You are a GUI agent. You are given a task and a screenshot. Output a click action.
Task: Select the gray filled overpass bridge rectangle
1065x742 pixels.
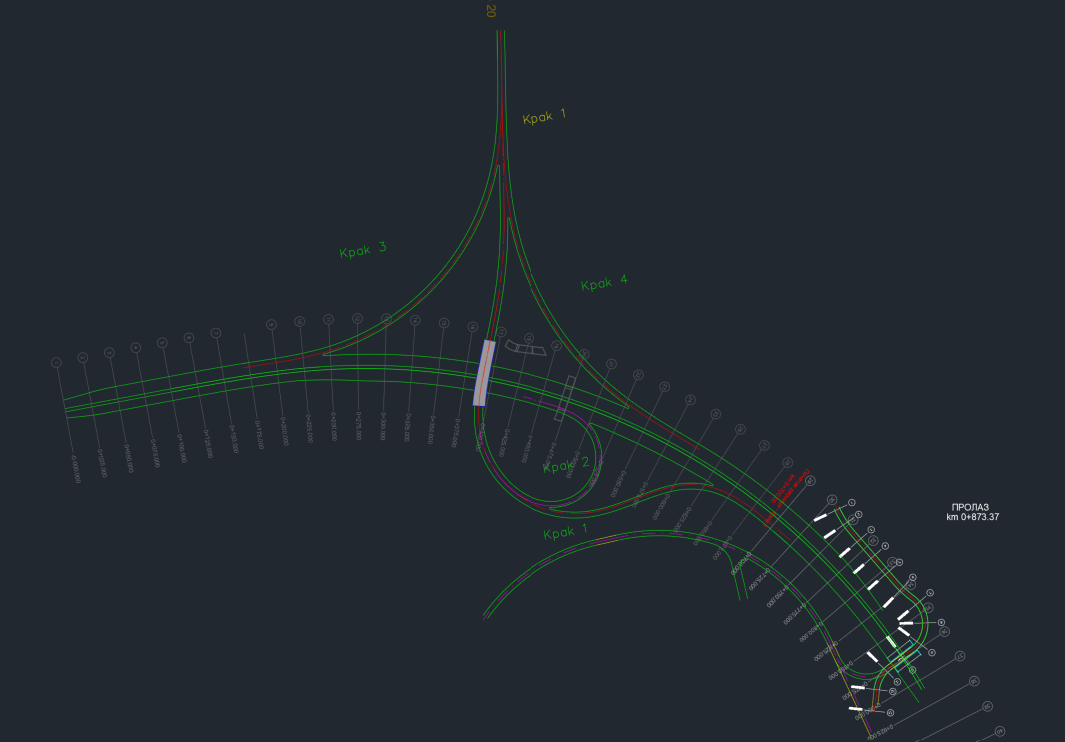(x=484, y=373)
